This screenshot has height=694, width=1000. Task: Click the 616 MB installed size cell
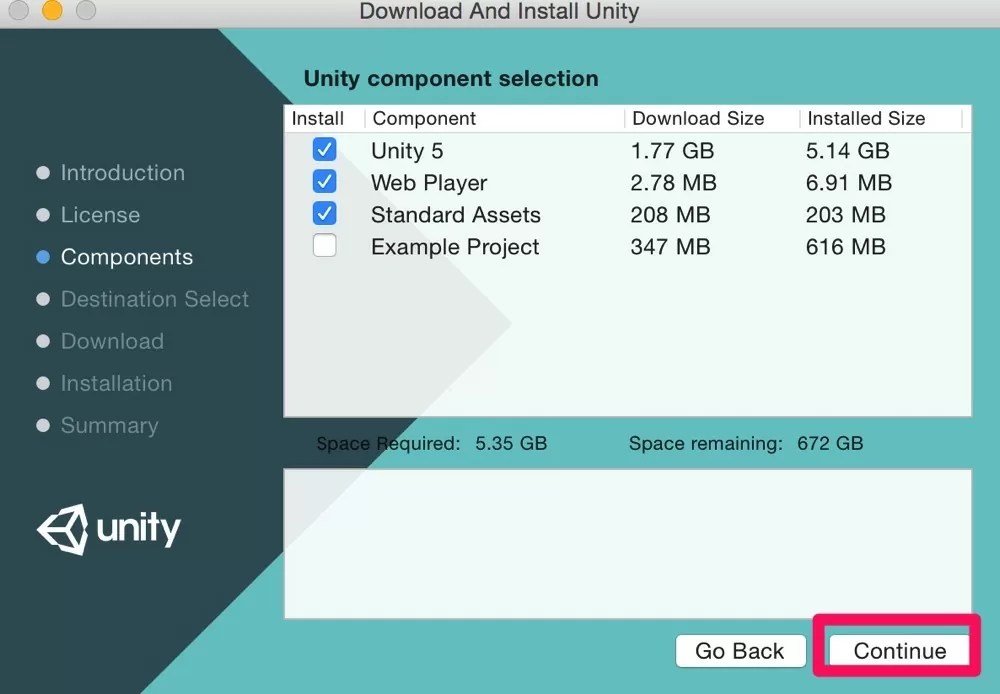pyautogui.click(x=846, y=247)
